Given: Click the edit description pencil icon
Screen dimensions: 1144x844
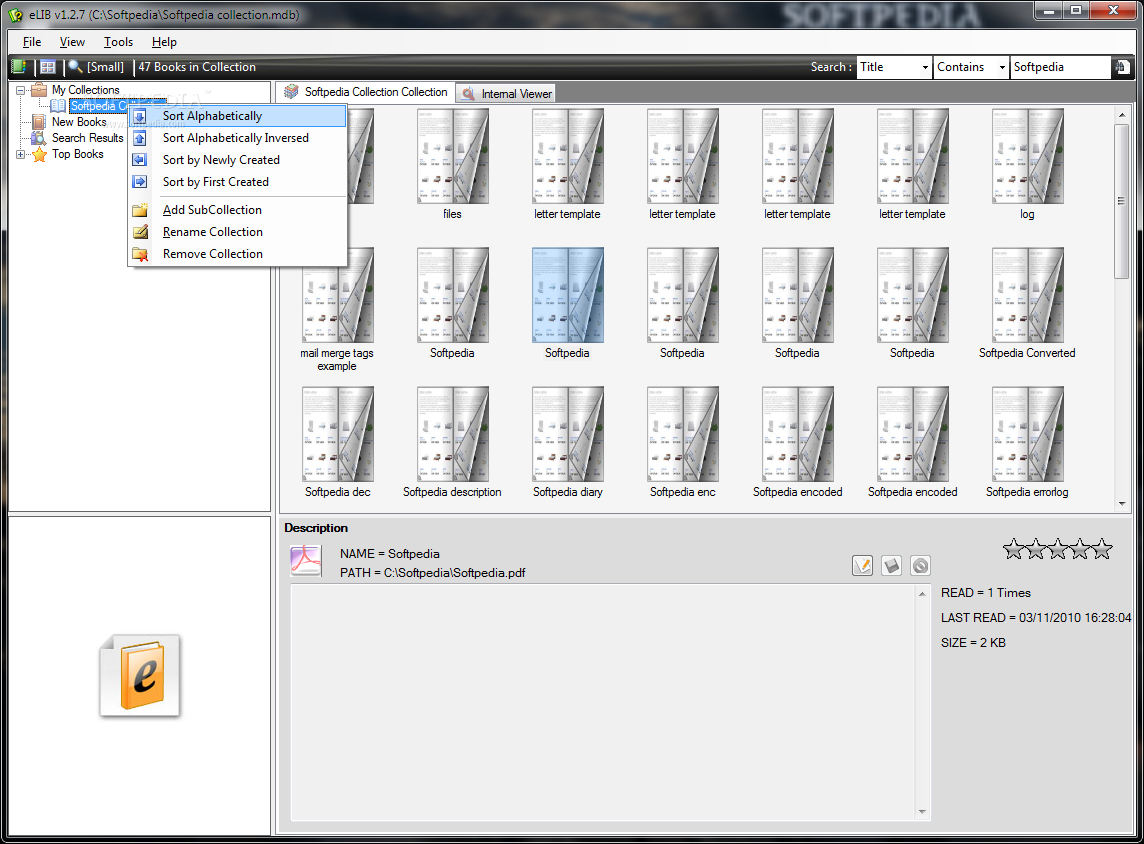Looking at the screenshot, I should pyautogui.click(x=862, y=565).
